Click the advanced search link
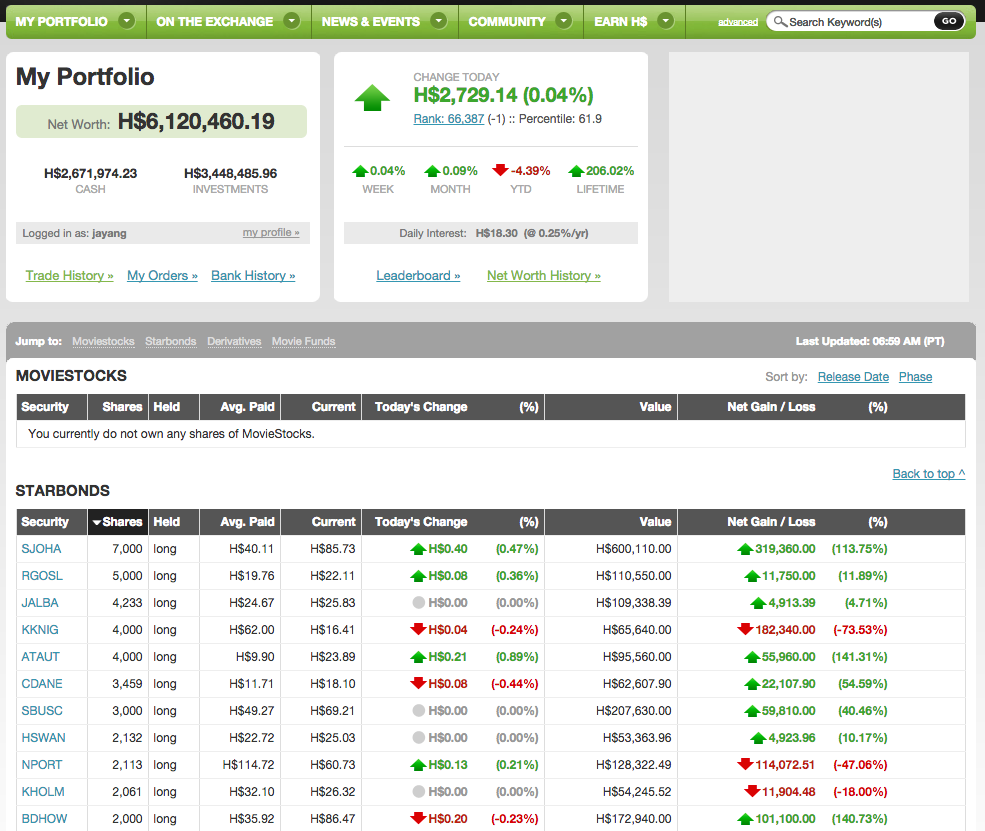The width and height of the screenshot is (985, 831). click(738, 22)
